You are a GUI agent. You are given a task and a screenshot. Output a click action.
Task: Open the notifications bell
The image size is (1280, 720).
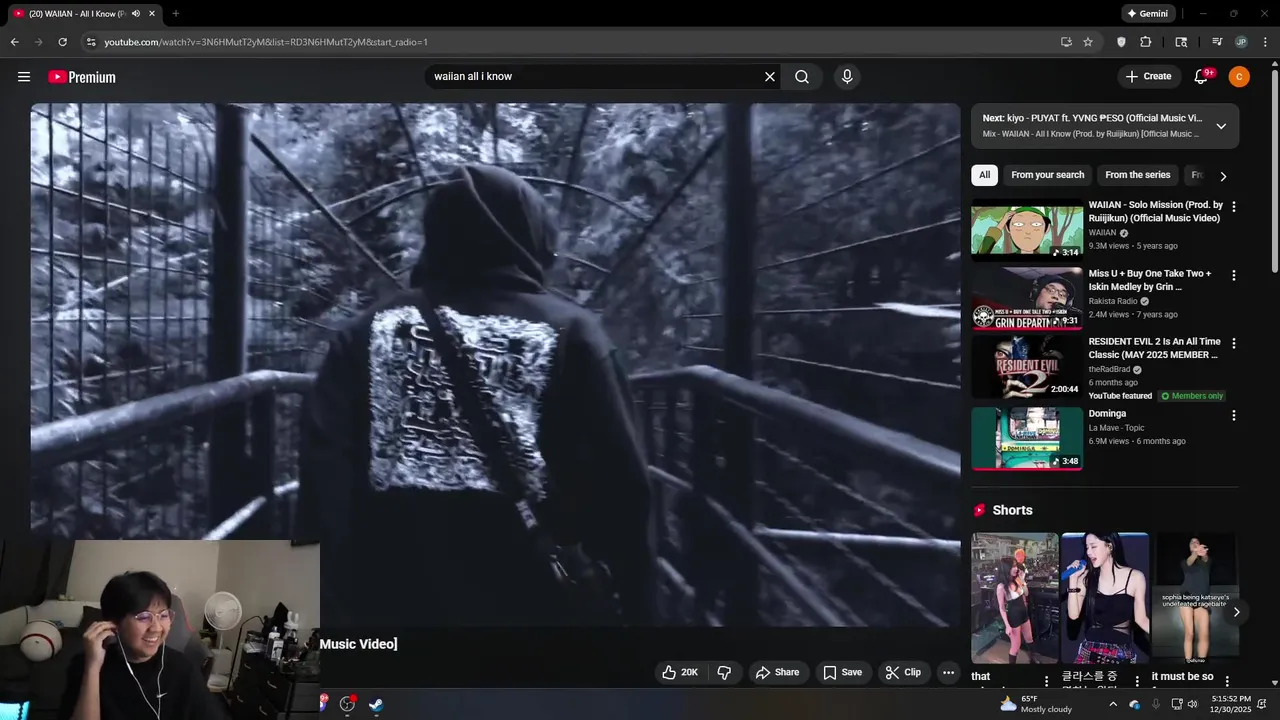[x=1202, y=77]
